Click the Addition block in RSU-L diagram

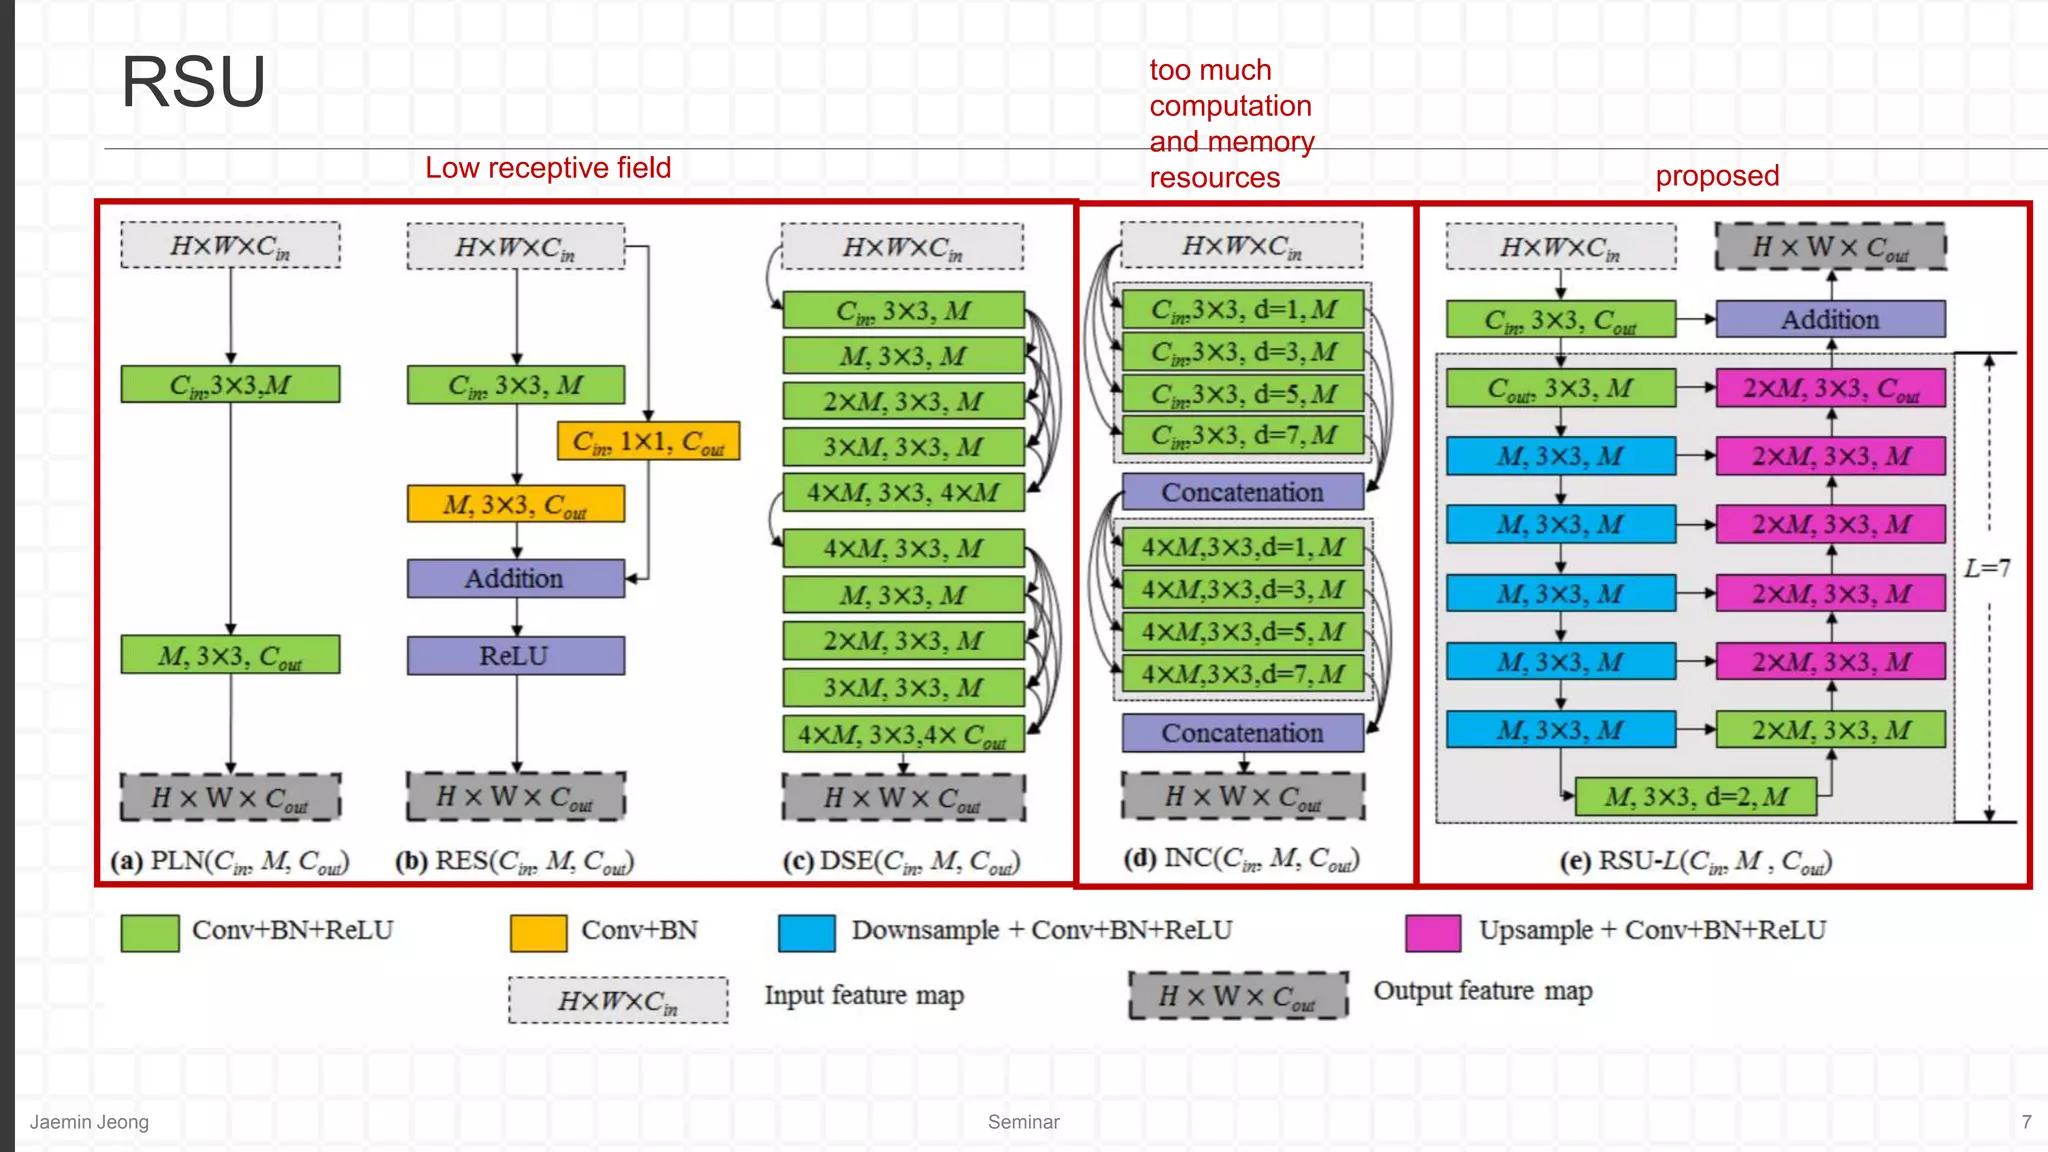pos(1830,320)
